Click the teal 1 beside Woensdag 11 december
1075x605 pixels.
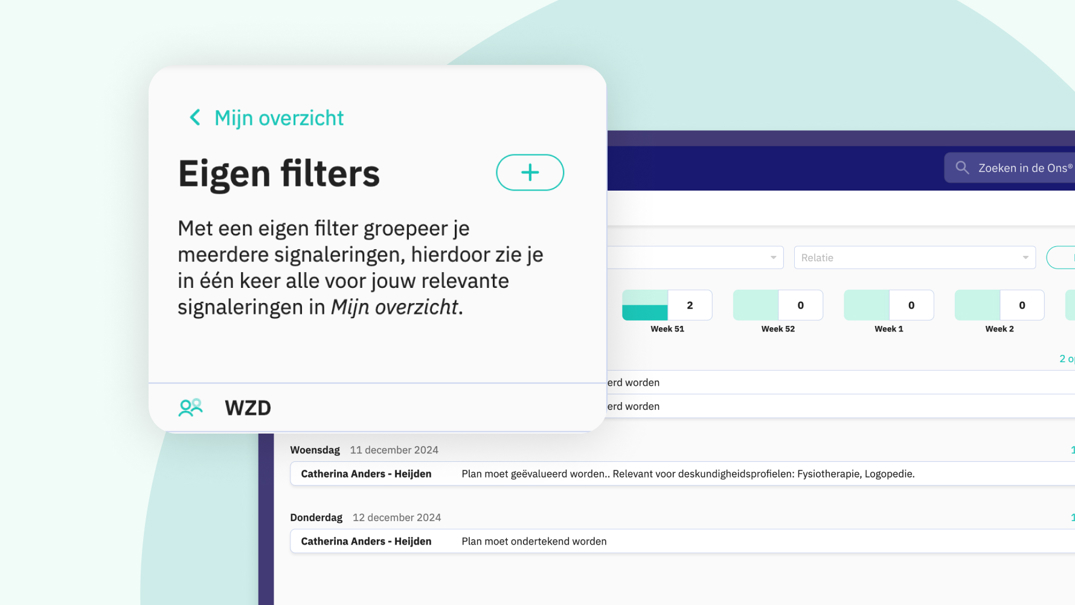click(x=1070, y=449)
